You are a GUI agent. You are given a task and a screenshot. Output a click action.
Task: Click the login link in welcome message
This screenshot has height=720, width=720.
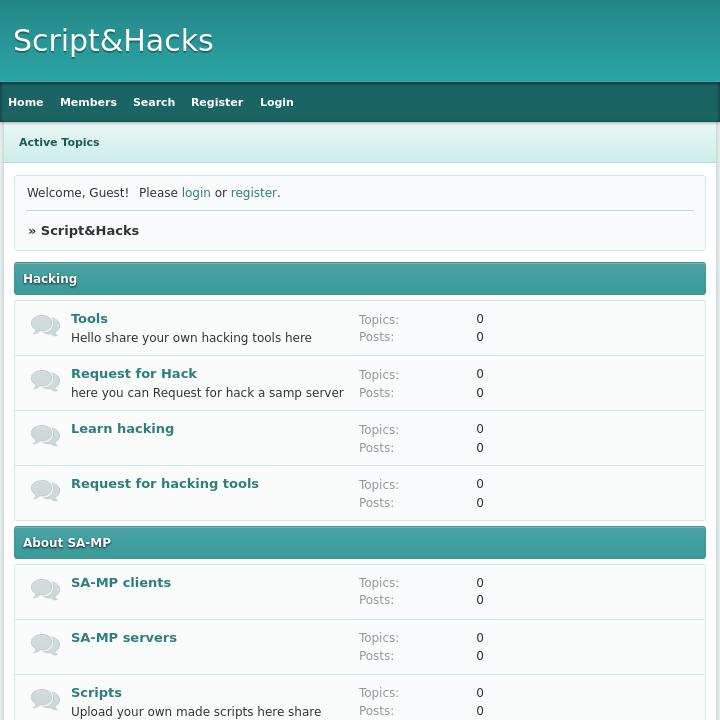(196, 193)
